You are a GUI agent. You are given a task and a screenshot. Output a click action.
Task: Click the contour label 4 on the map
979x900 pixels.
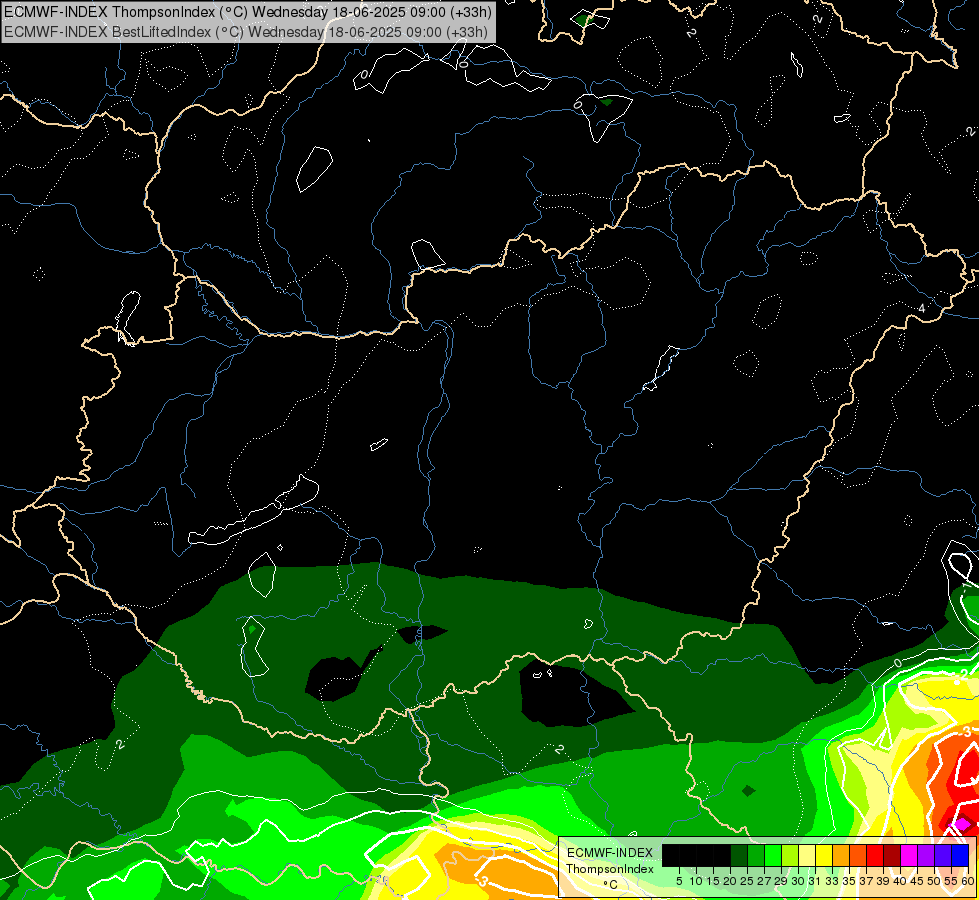pos(922,309)
